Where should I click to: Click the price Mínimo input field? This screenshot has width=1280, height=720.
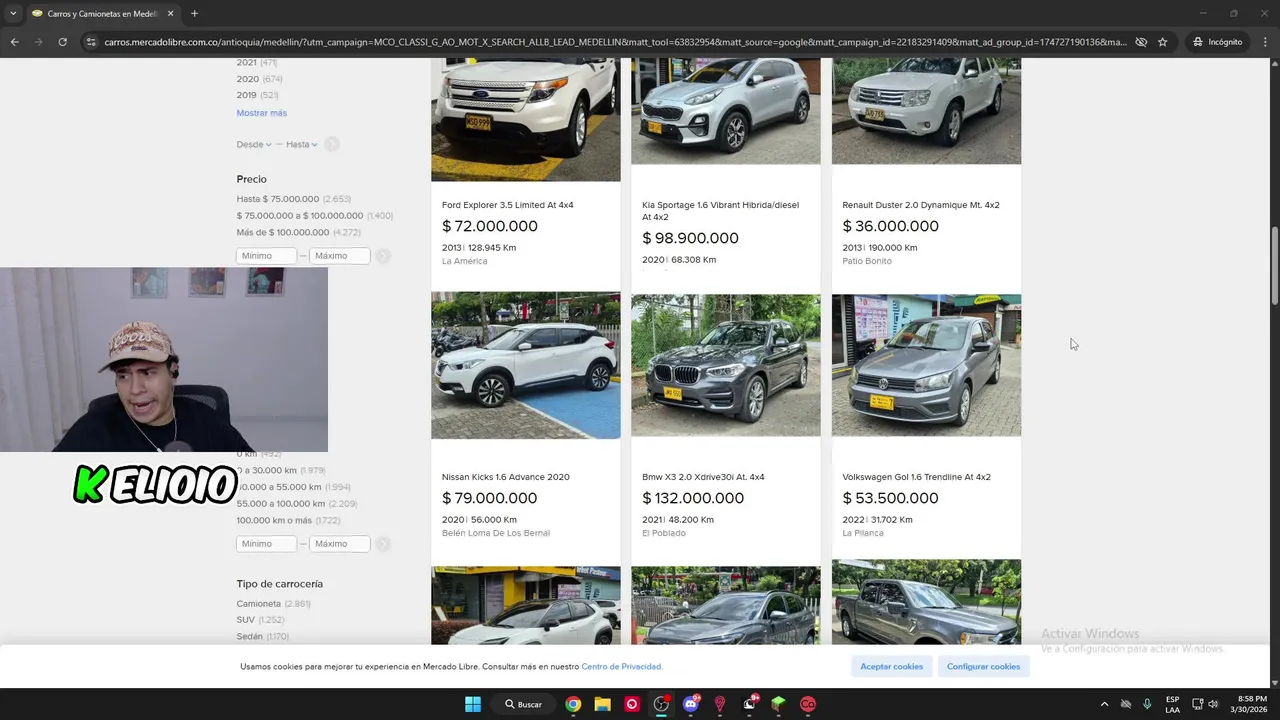pyautogui.click(x=266, y=256)
